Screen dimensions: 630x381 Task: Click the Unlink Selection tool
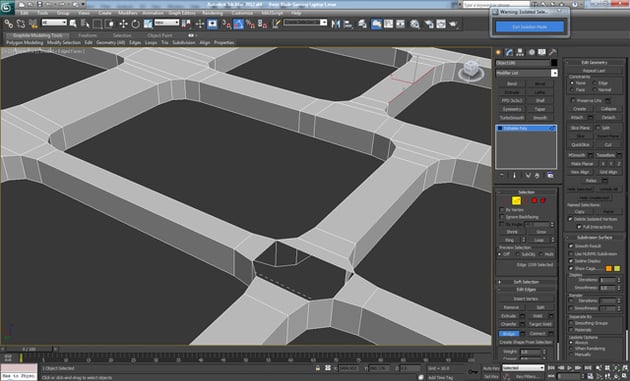21,24
